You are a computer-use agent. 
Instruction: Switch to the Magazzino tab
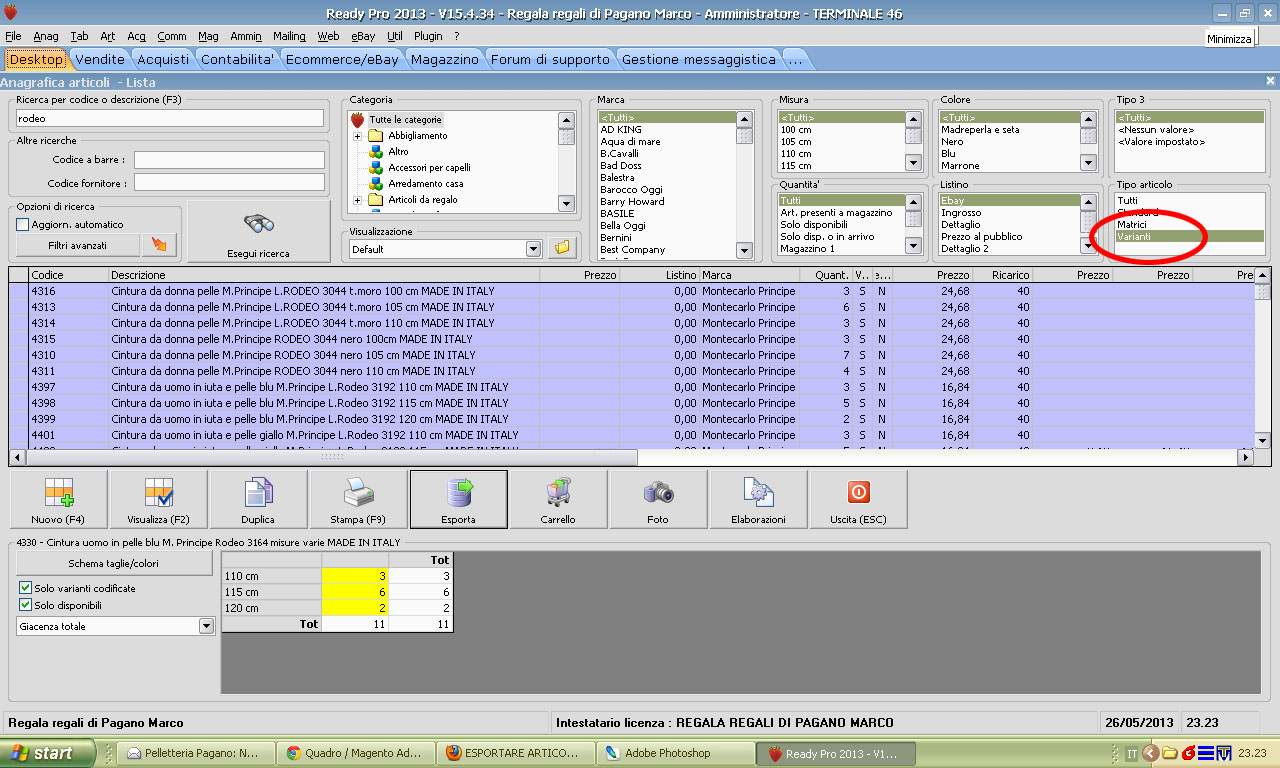[x=445, y=59]
